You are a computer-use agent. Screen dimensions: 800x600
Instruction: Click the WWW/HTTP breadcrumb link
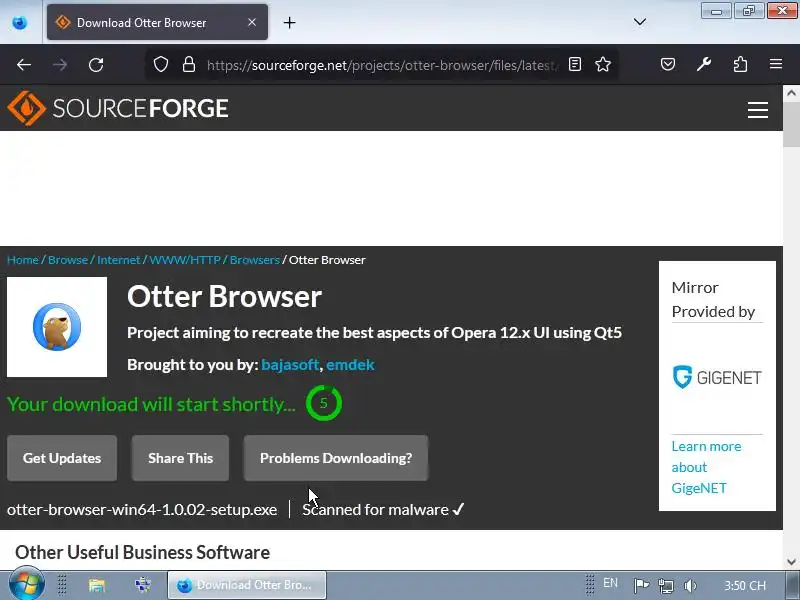pyautogui.click(x=185, y=260)
